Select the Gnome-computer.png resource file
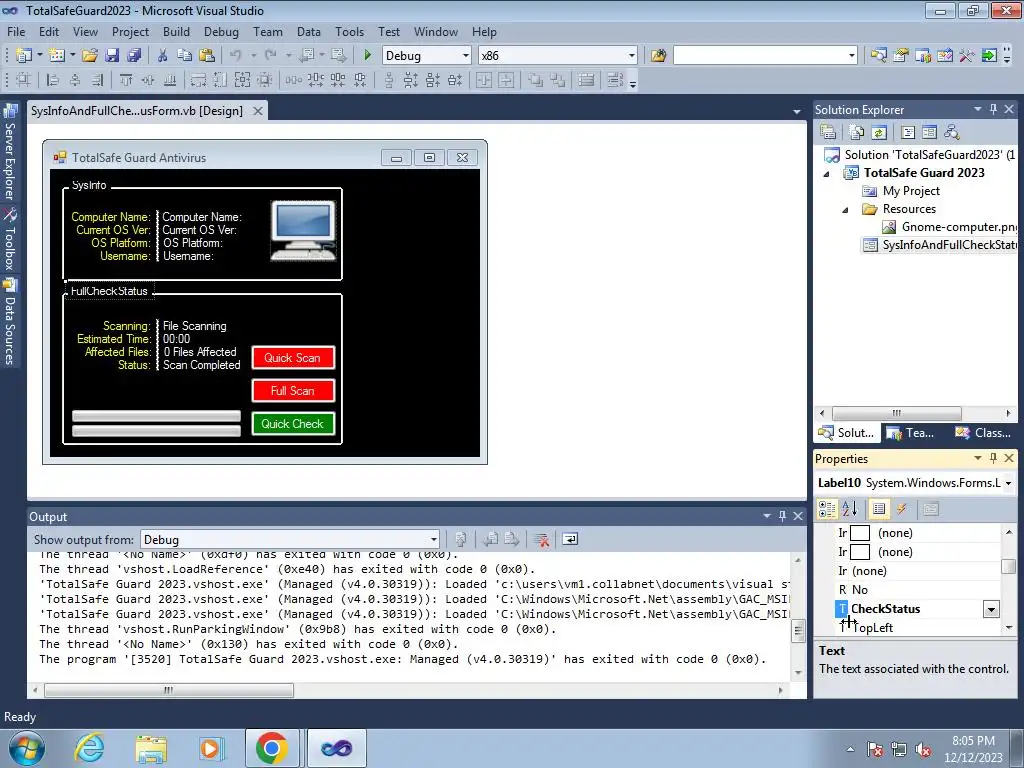The width and height of the screenshot is (1024, 768). tap(950, 227)
